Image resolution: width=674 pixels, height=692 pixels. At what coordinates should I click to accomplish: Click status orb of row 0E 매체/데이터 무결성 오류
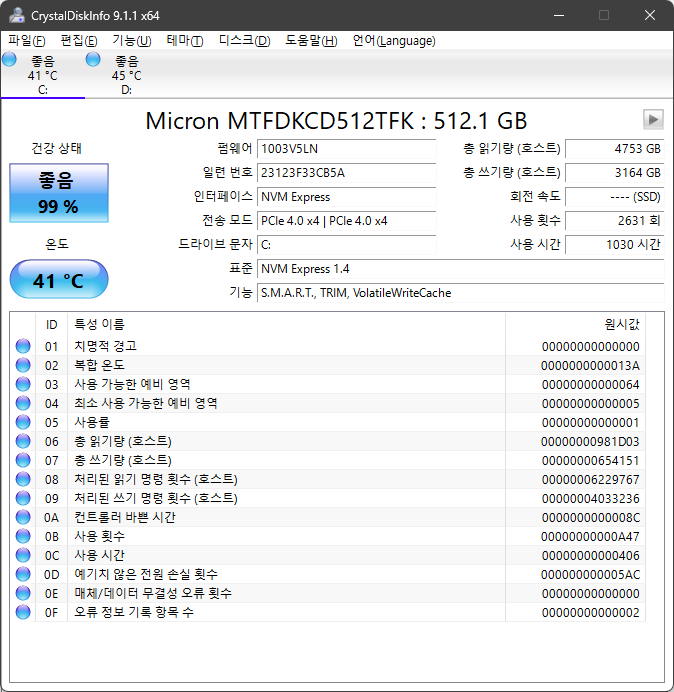click(23, 593)
